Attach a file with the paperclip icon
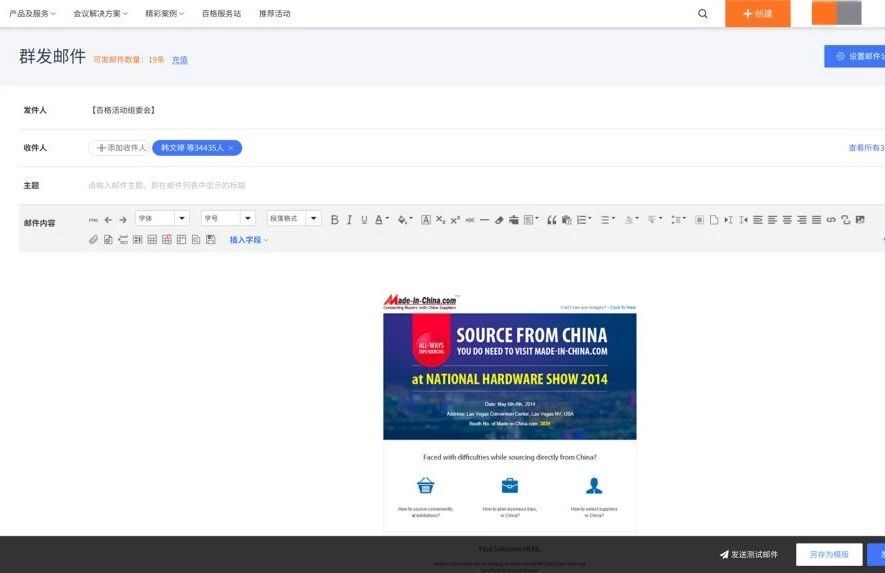 click(x=93, y=239)
